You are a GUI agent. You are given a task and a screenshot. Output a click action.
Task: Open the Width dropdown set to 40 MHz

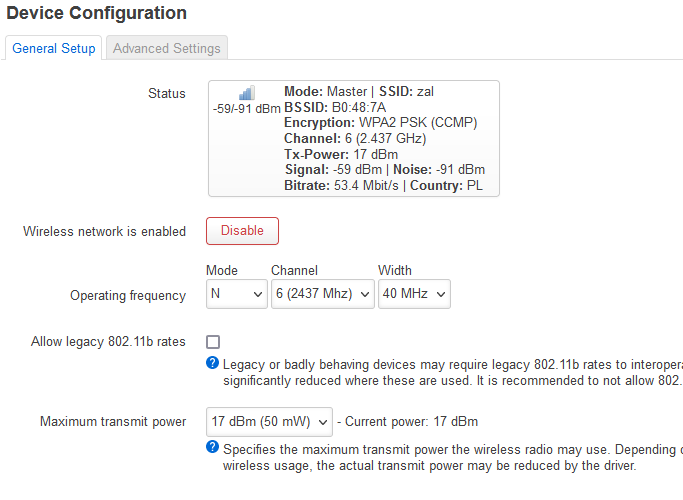click(414, 294)
